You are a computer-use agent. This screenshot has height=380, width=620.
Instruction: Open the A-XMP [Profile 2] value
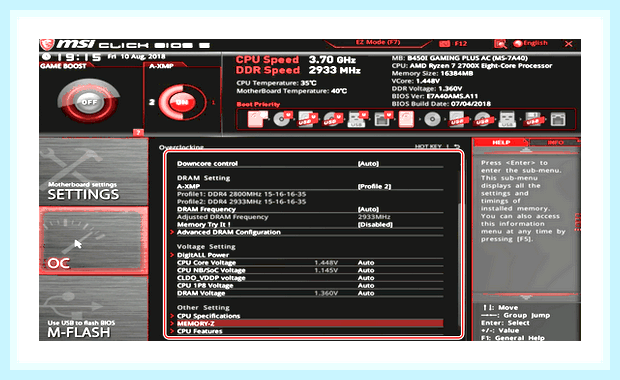click(374, 186)
